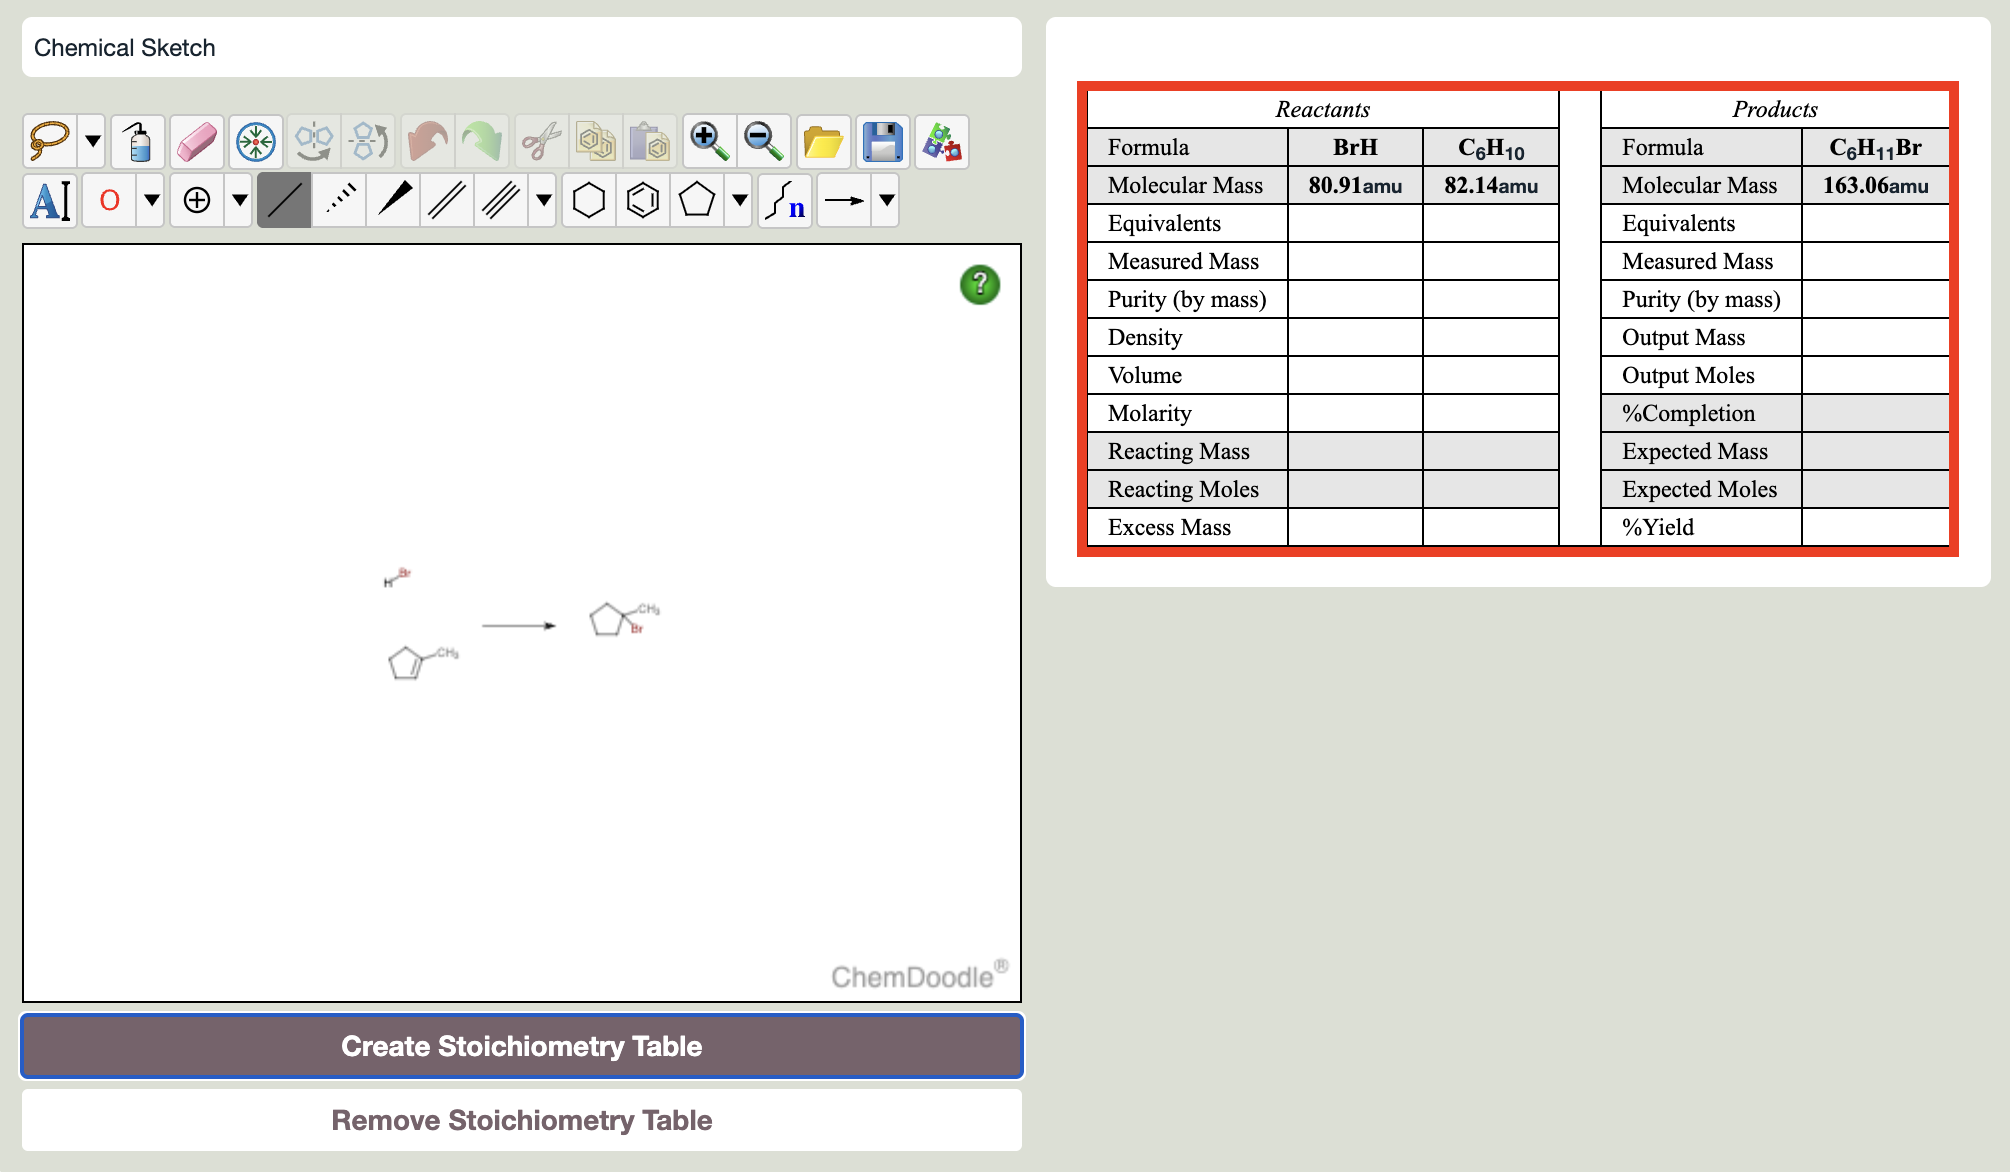The width and height of the screenshot is (2010, 1172).
Task: Pick the text annotation tool
Action: coord(50,200)
